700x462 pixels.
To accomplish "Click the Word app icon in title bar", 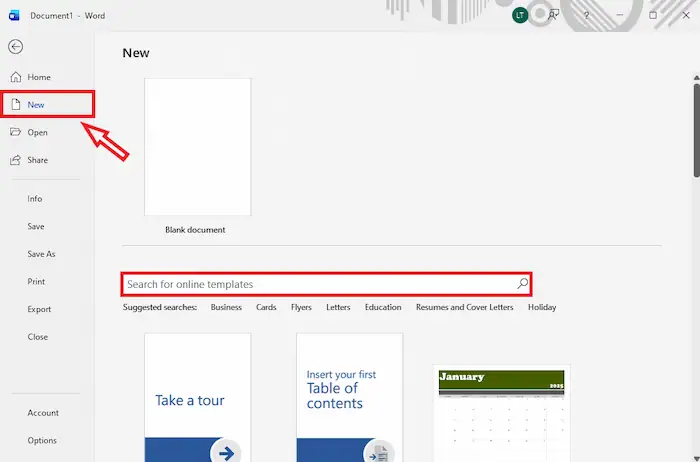I will coord(14,15).
